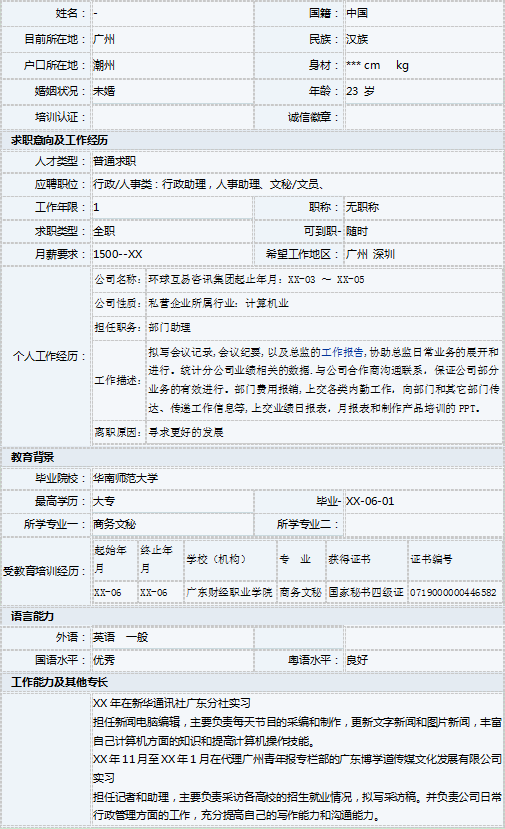Click the 月薪要求 value 1500--XX
Screen dimensions: 505x829
pos(118,254)
